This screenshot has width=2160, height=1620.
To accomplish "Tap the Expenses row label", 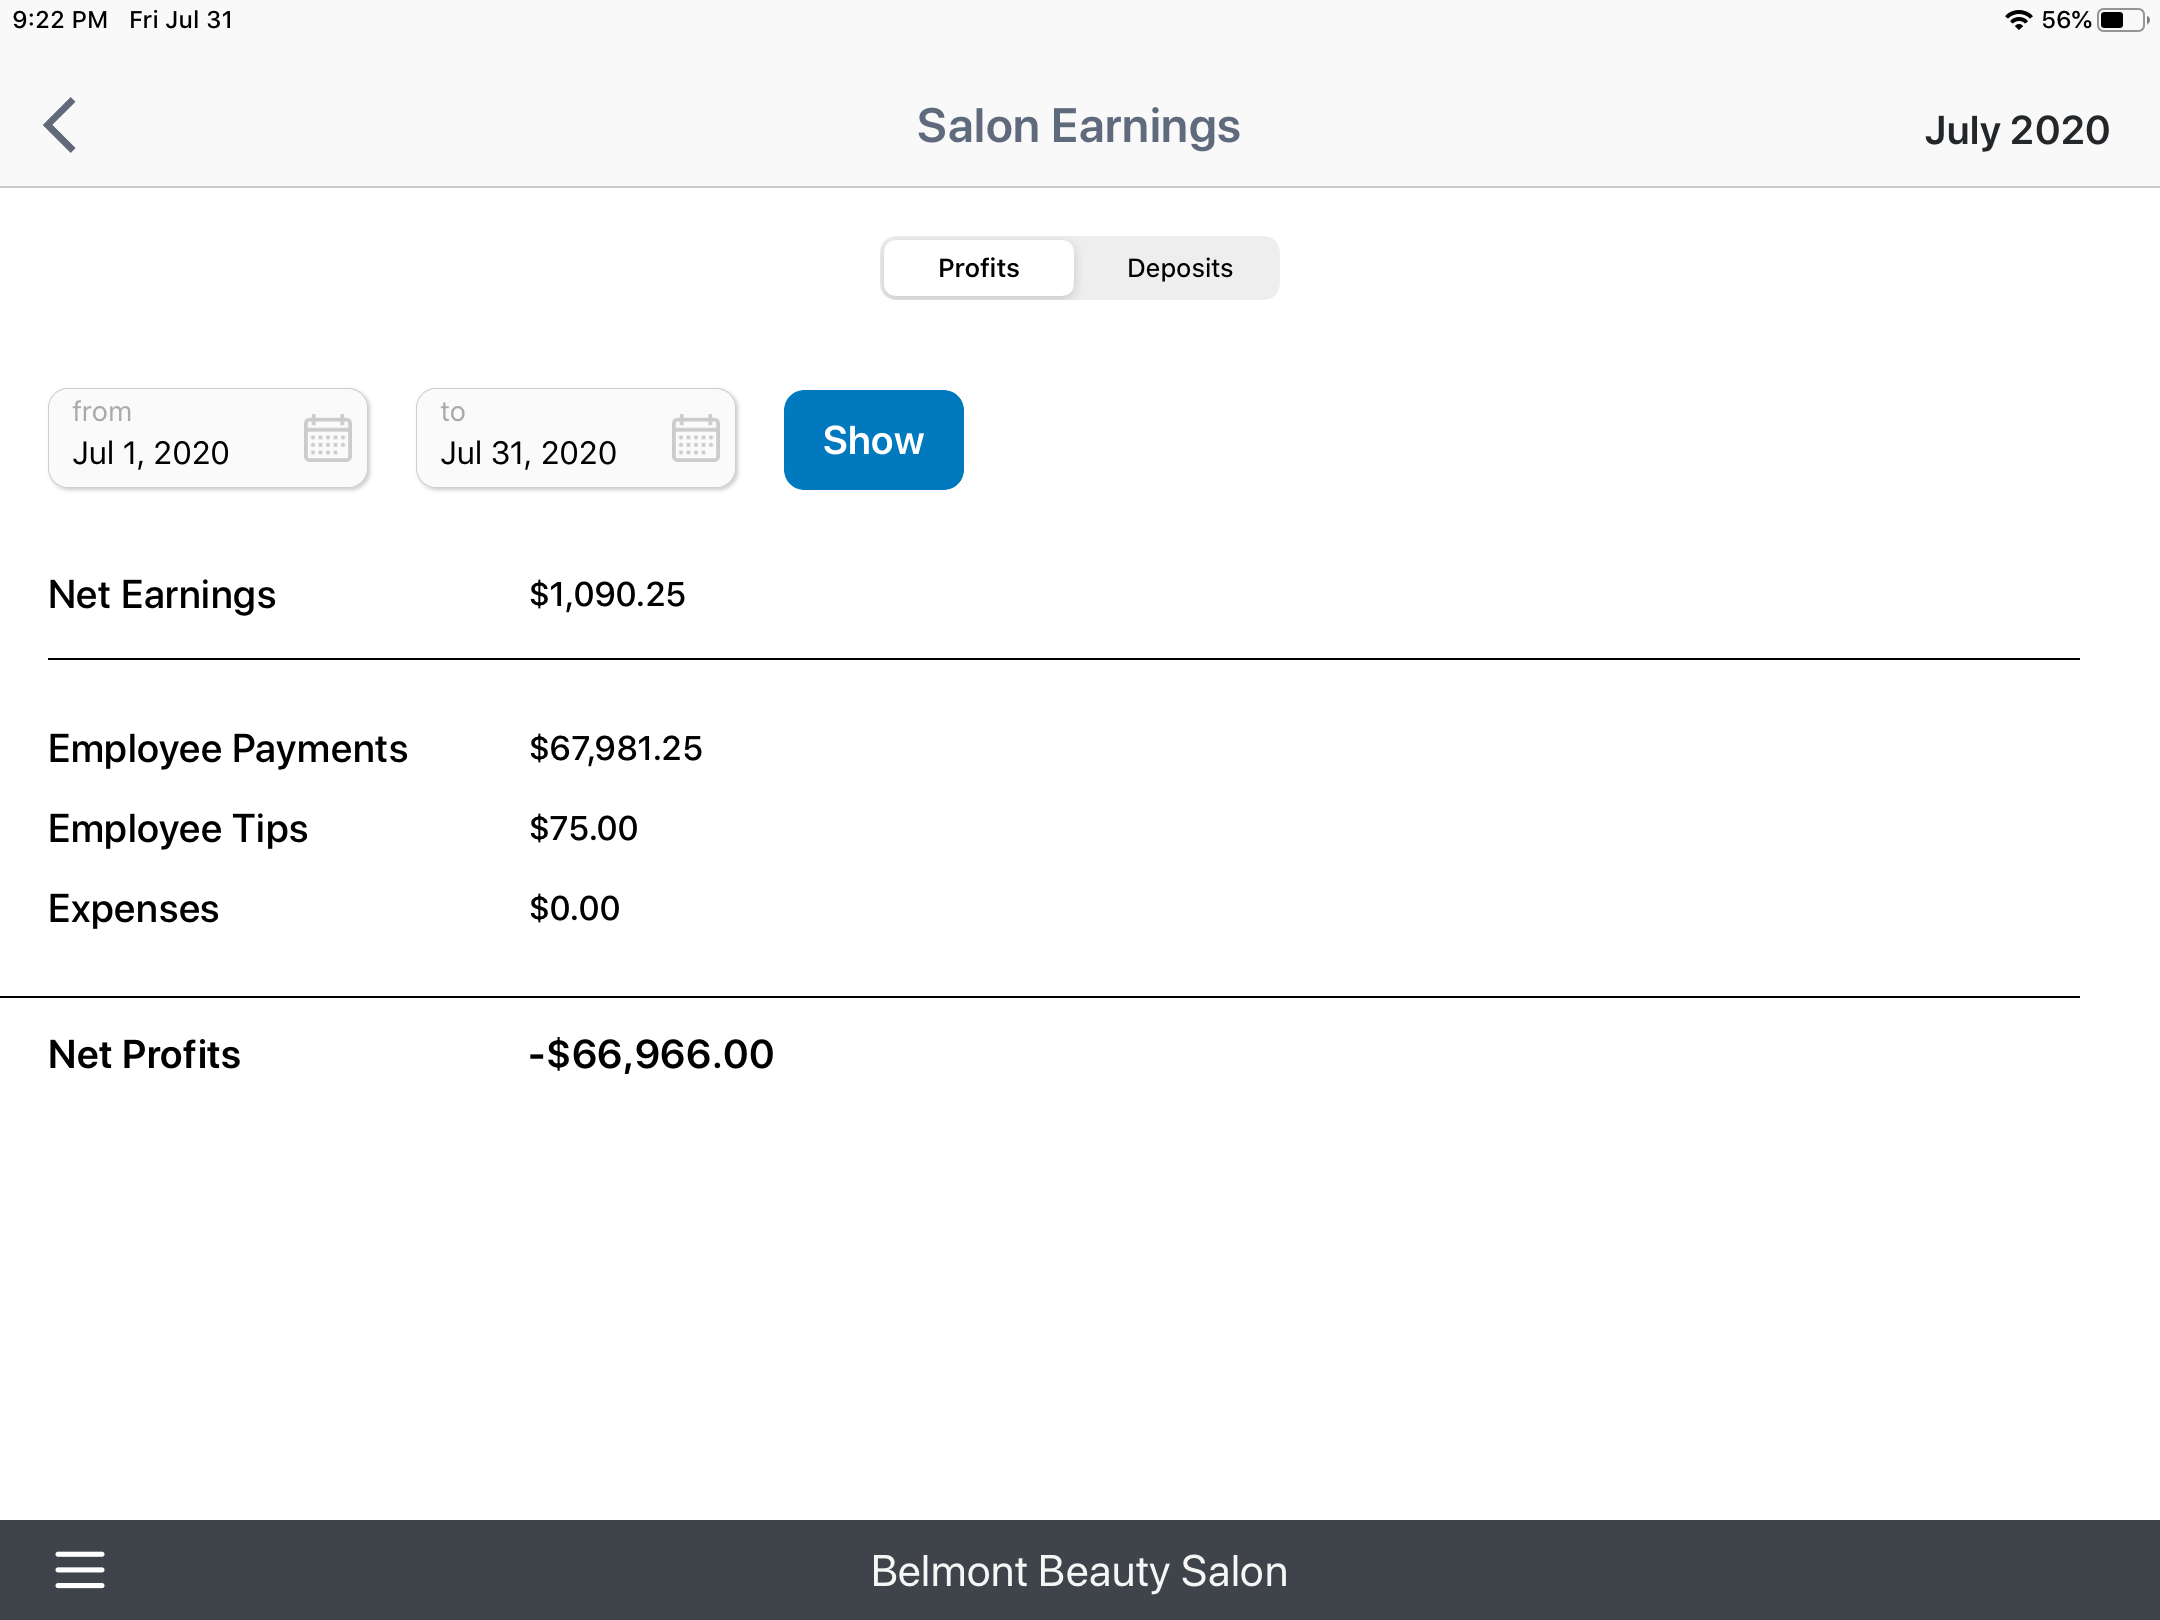I will pos(134,909).
